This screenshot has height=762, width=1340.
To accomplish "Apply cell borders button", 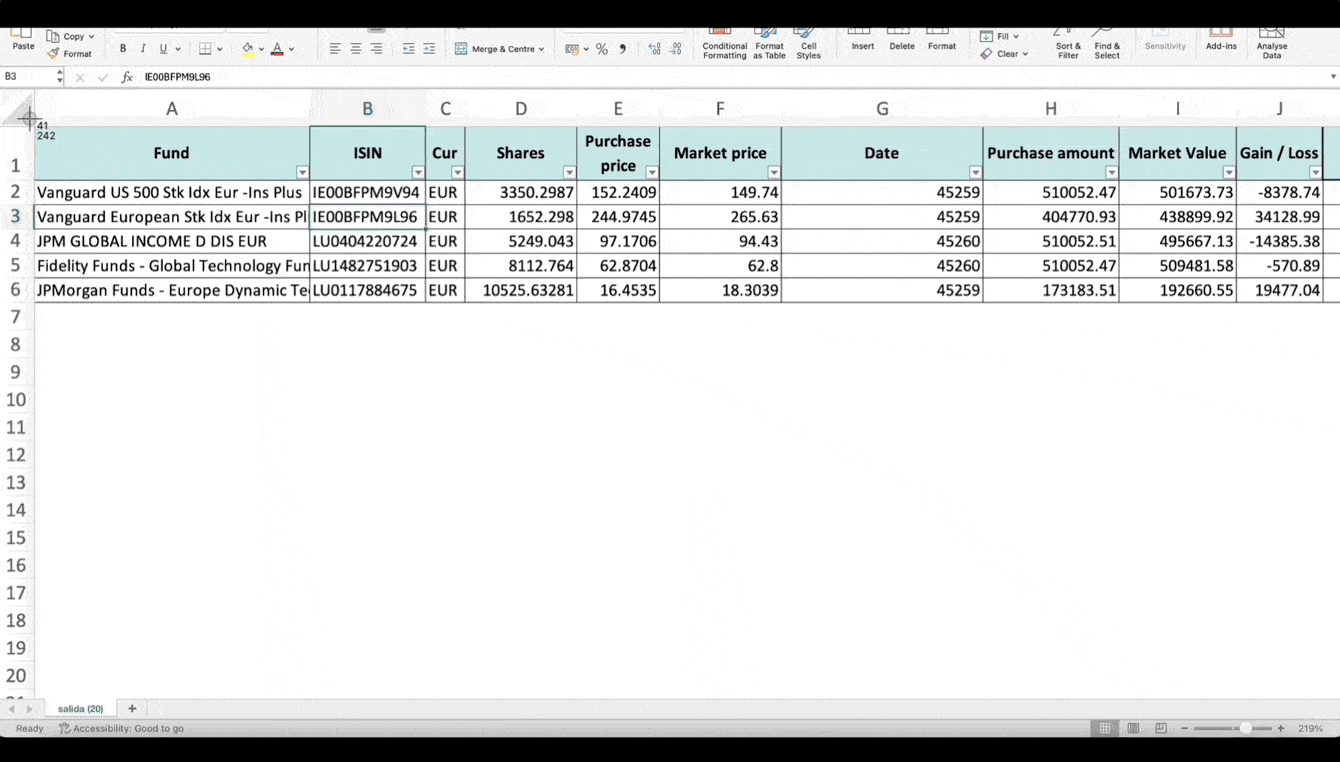I will pyautogui.click(x=205, y=48).
